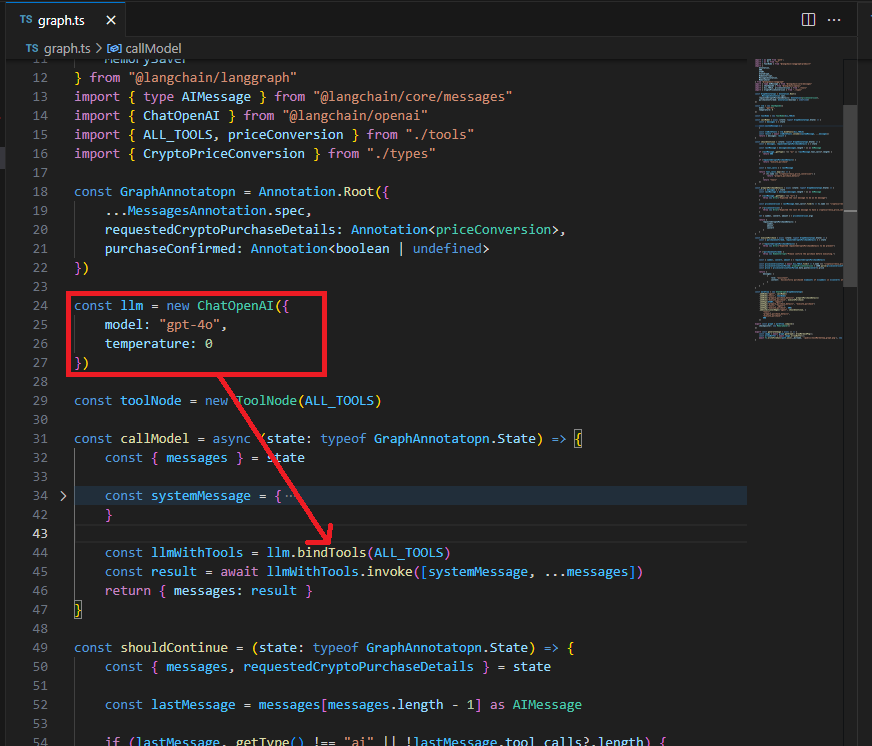Click the "@langchain/core/messages" string

pos(413,96)
